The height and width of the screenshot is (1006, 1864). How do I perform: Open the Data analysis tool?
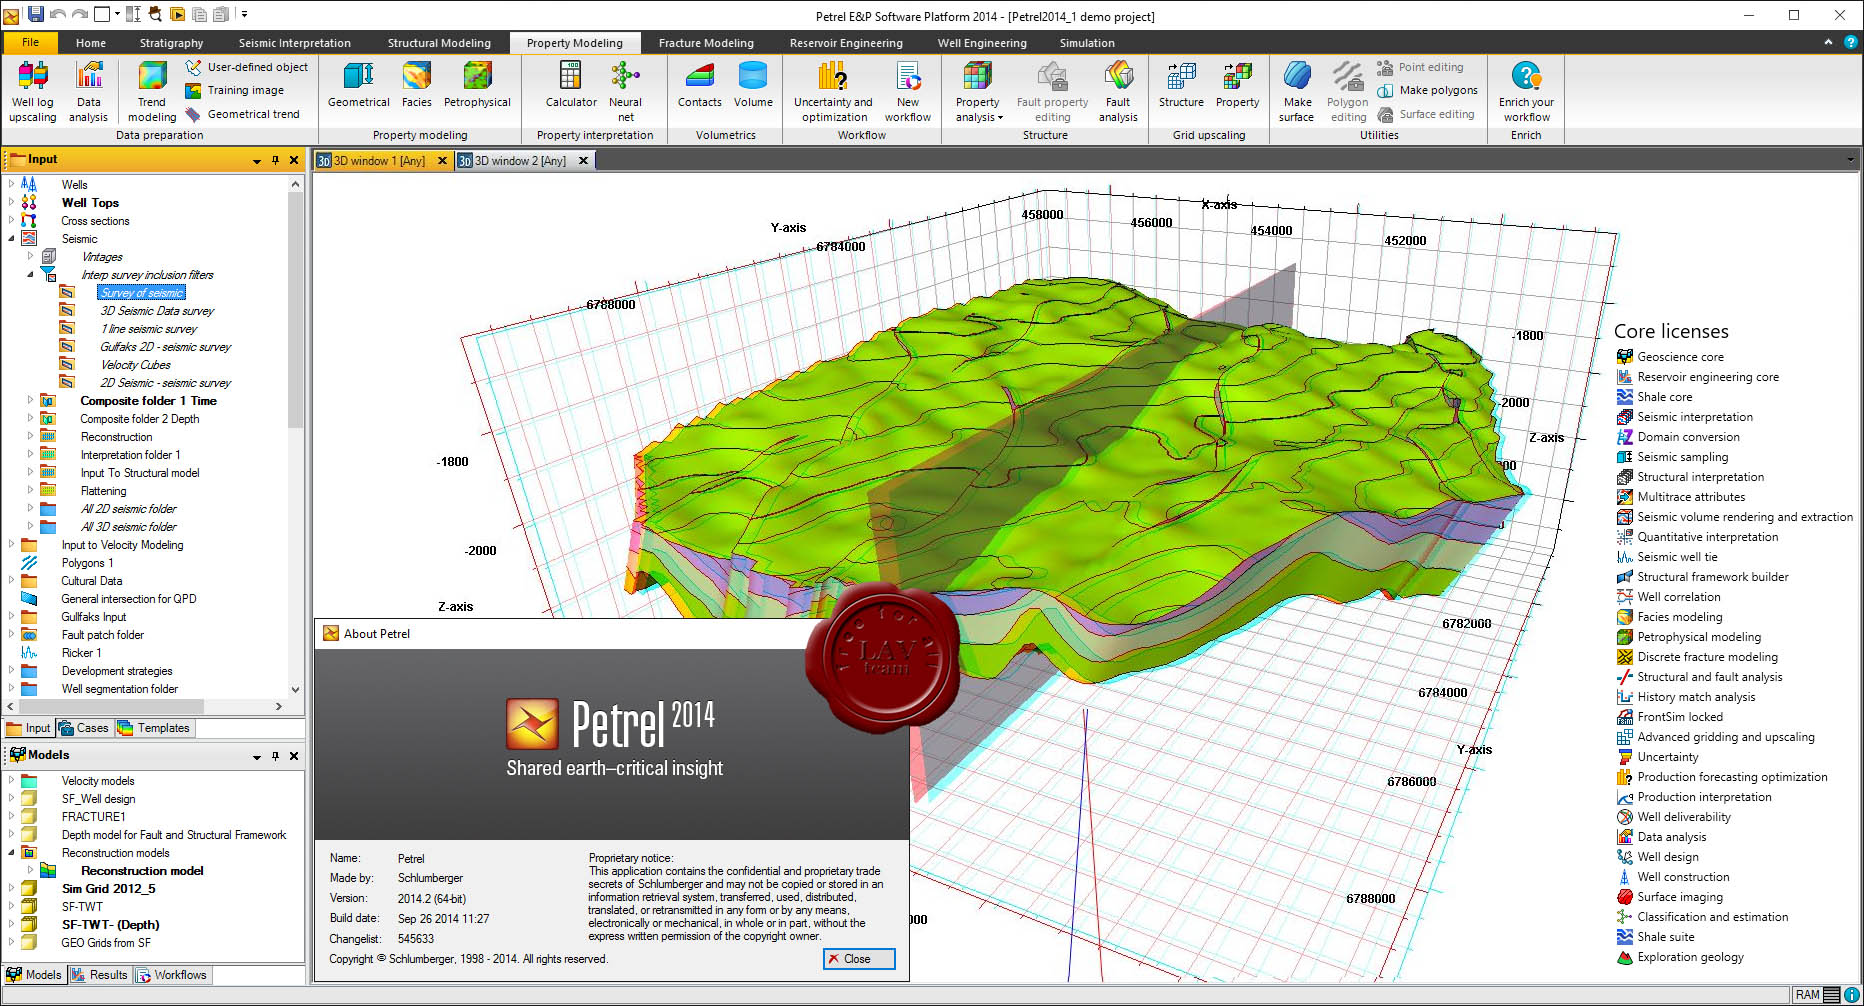tap(89, 91)
